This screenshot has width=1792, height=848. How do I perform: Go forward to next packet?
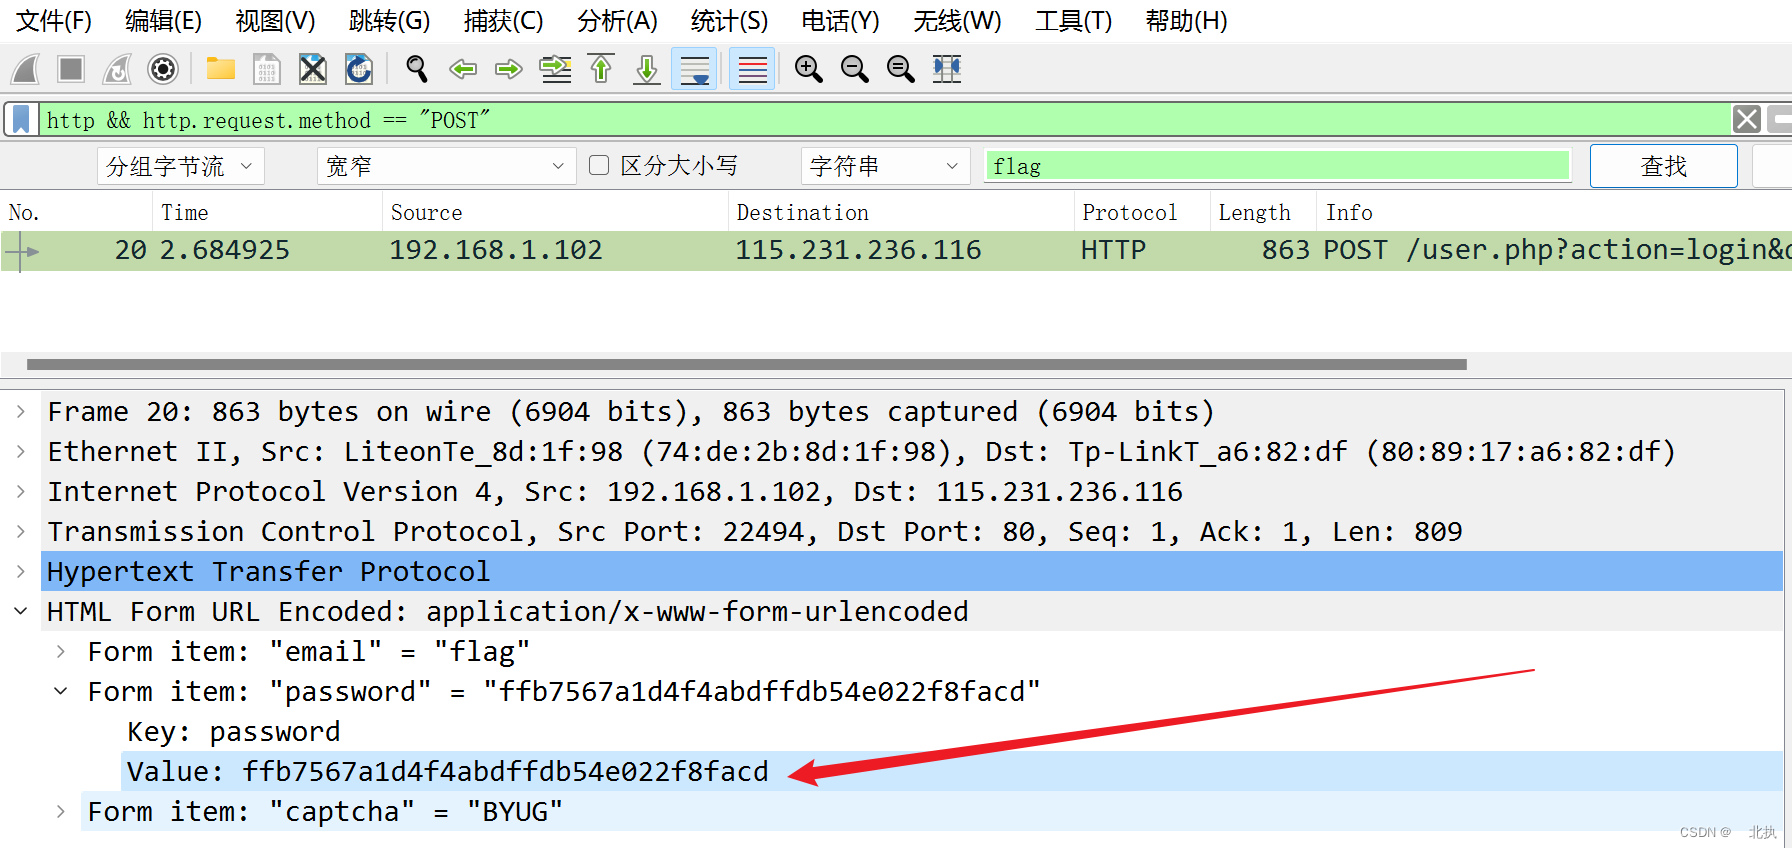tap(509, 69)
